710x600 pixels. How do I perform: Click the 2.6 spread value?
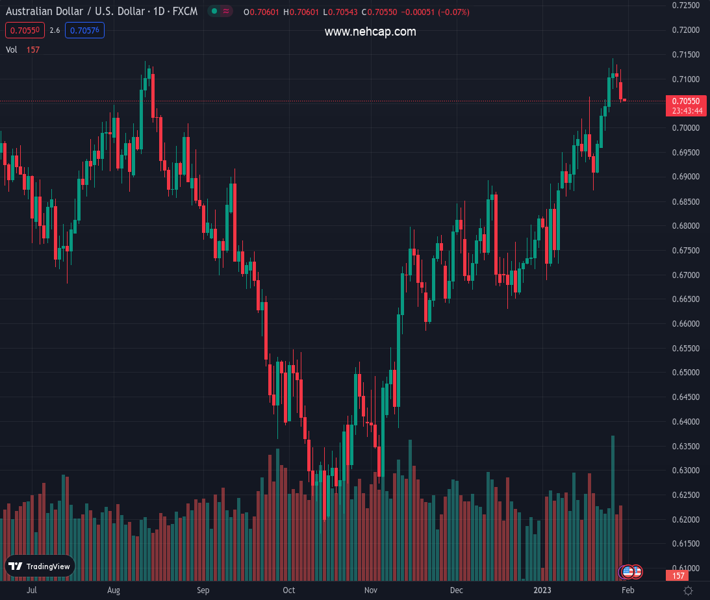click(x=54, y=30)
